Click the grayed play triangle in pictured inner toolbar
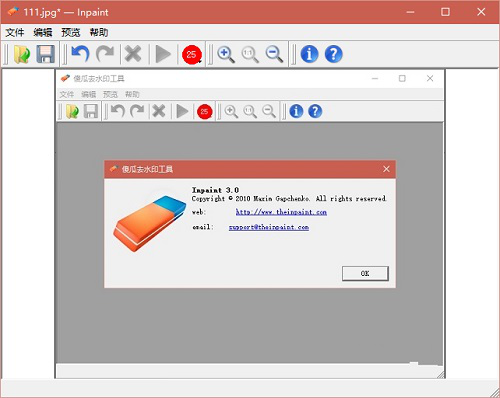 tap(182, 111)
